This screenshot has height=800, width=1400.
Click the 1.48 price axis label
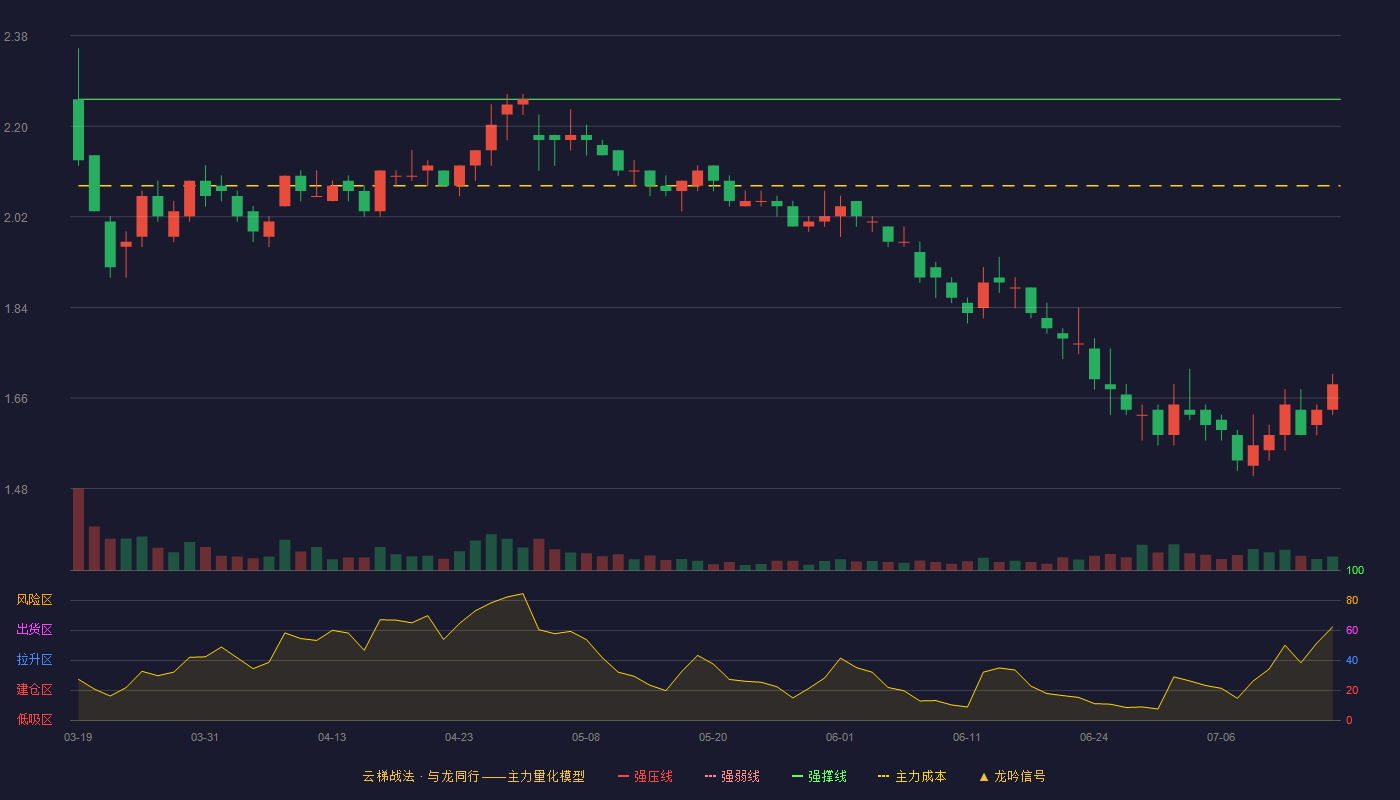point(16,490)
